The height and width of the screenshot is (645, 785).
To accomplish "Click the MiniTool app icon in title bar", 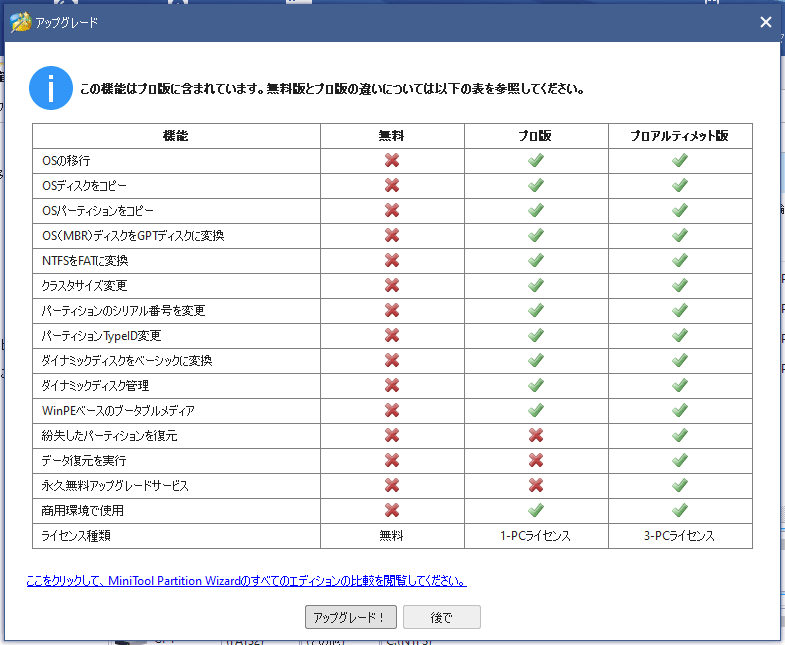I will point(19,22).
